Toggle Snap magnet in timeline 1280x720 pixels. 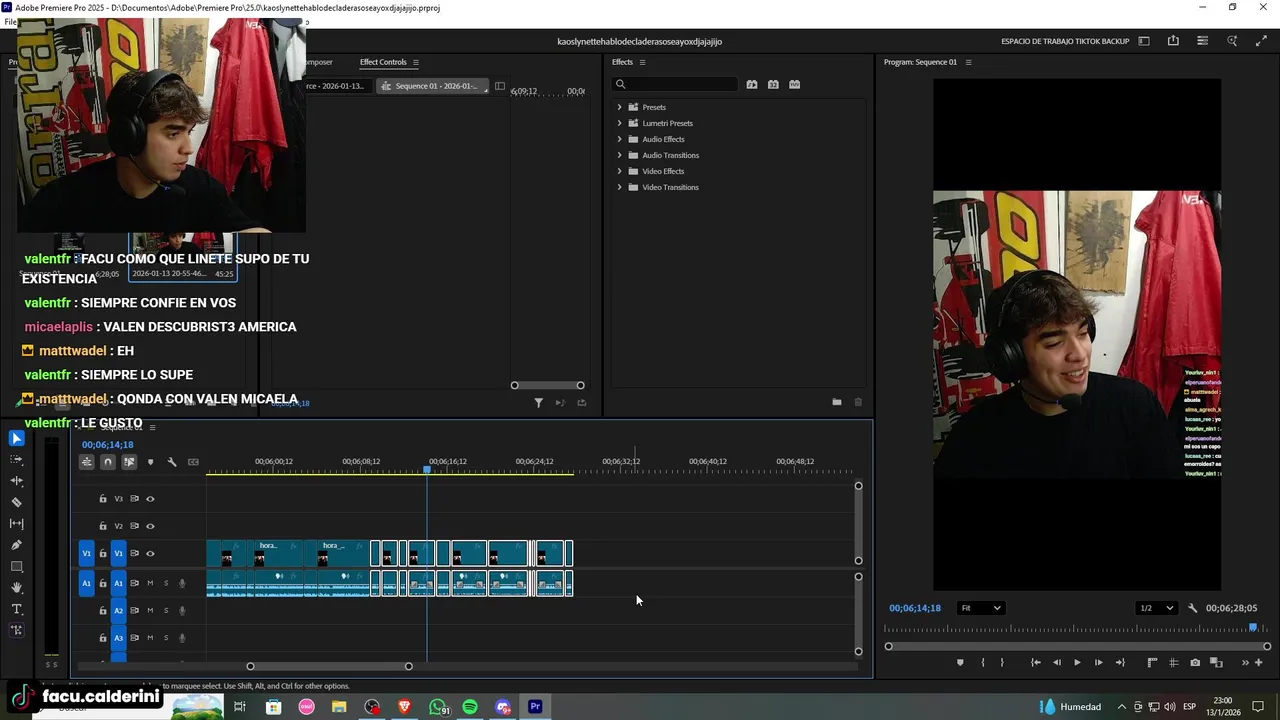tap(108, 462)
